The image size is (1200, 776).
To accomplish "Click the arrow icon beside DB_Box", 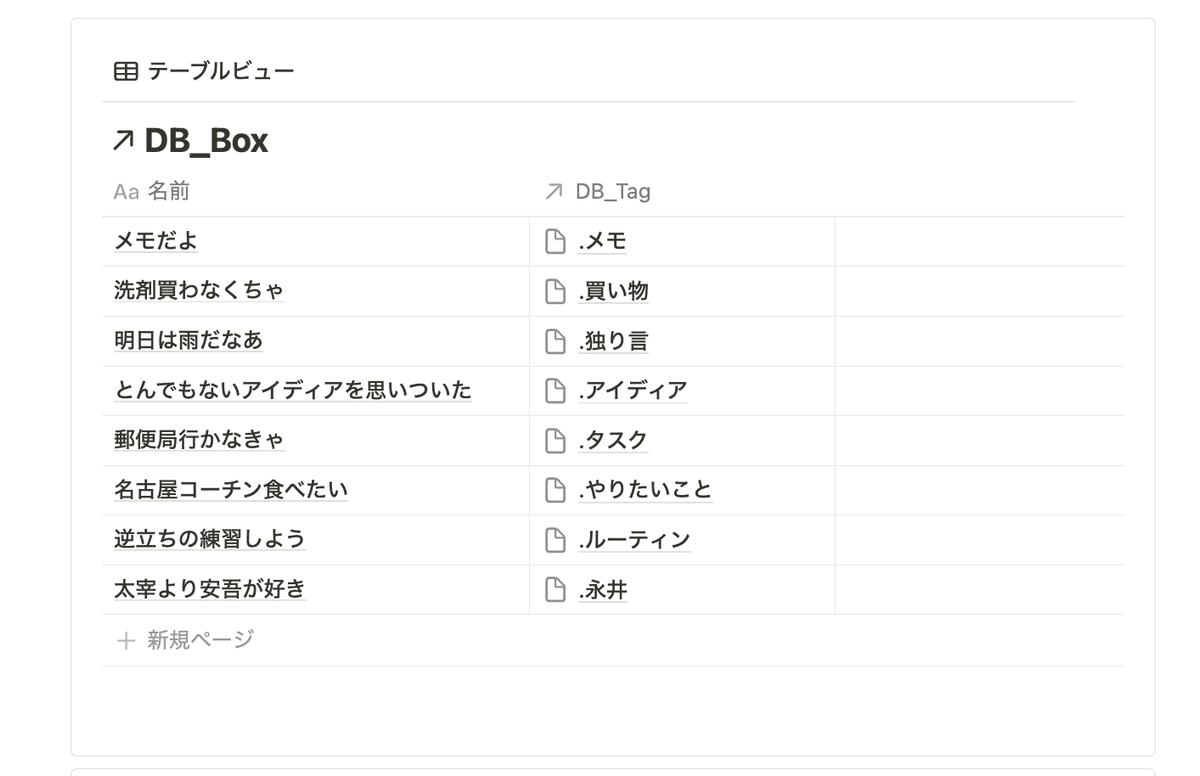I will (x=123, y=142).
